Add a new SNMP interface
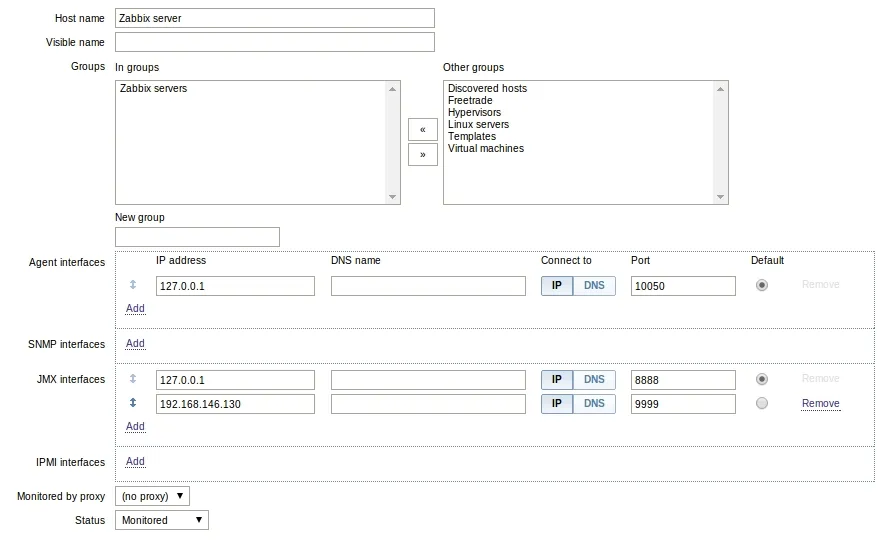 (135, 344)
